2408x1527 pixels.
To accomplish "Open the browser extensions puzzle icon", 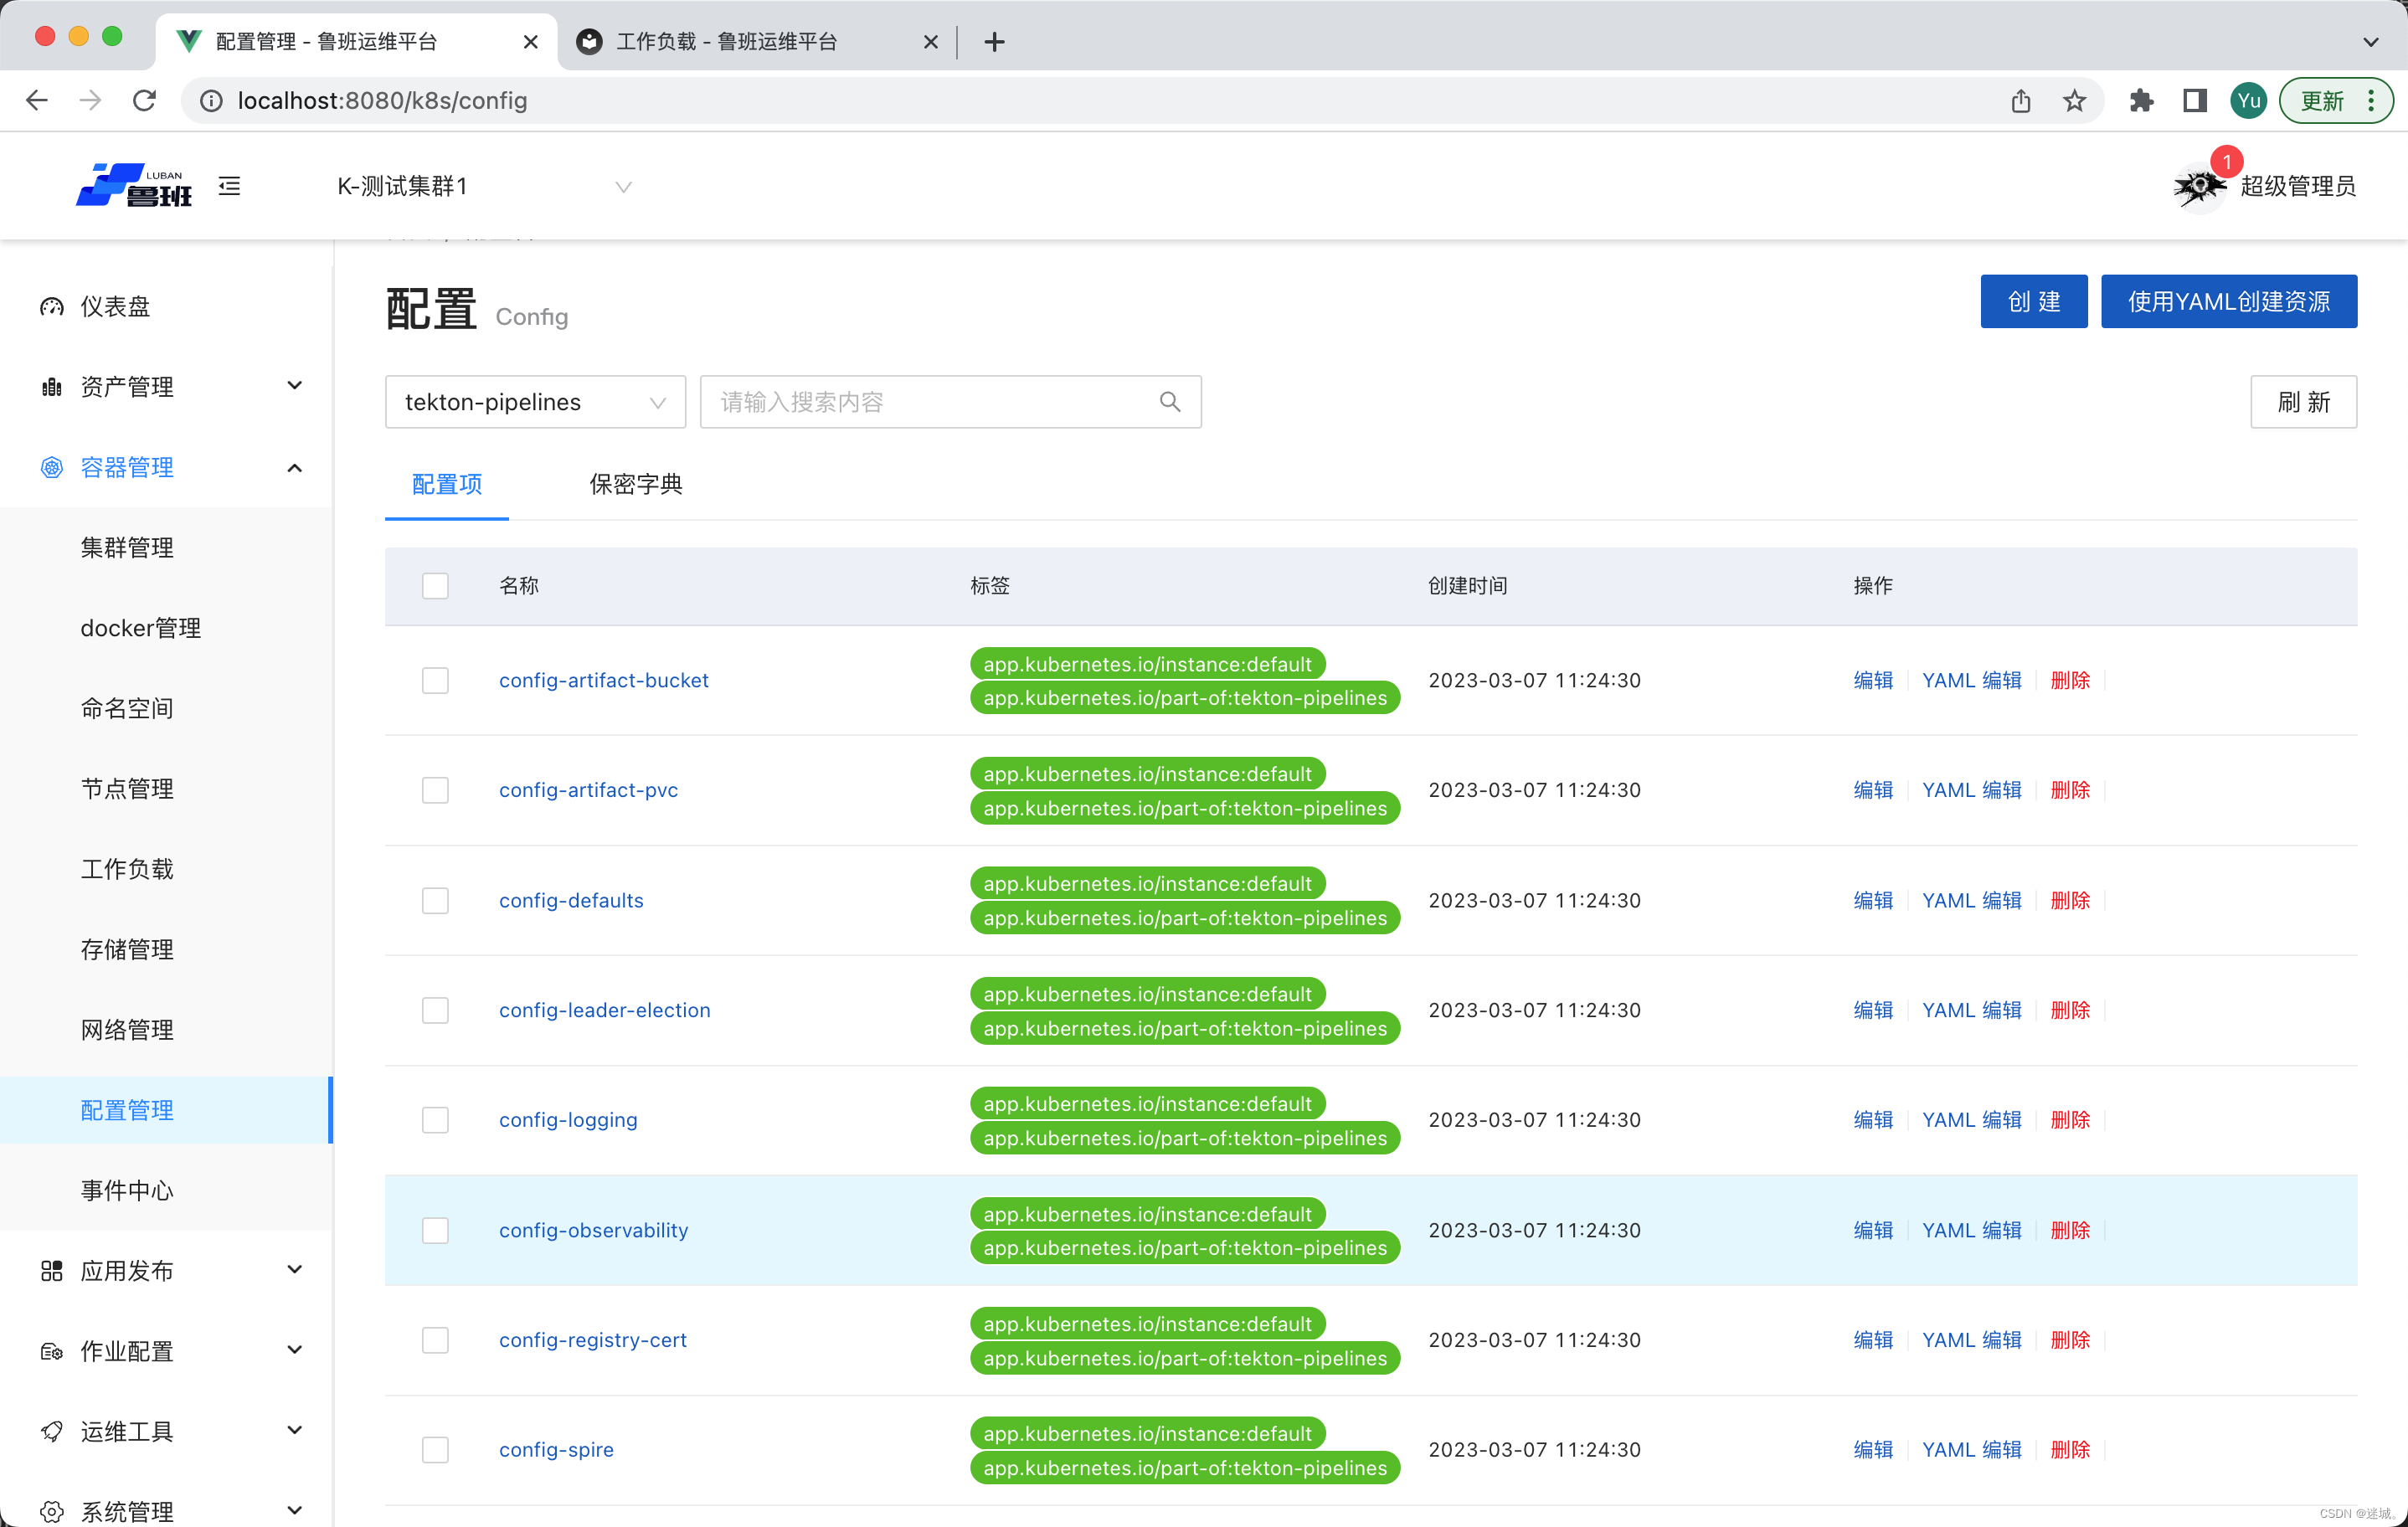I will pyautogui.click(x=2140, y=101).
